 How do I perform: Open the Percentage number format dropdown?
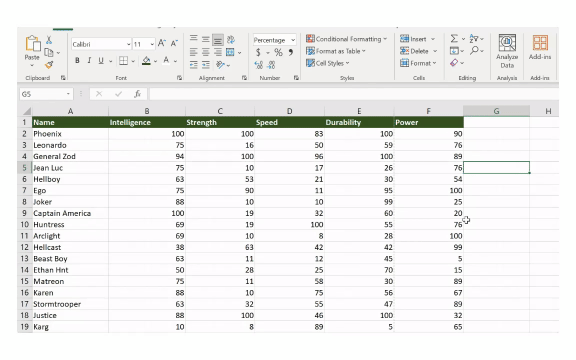pos(293,40)
